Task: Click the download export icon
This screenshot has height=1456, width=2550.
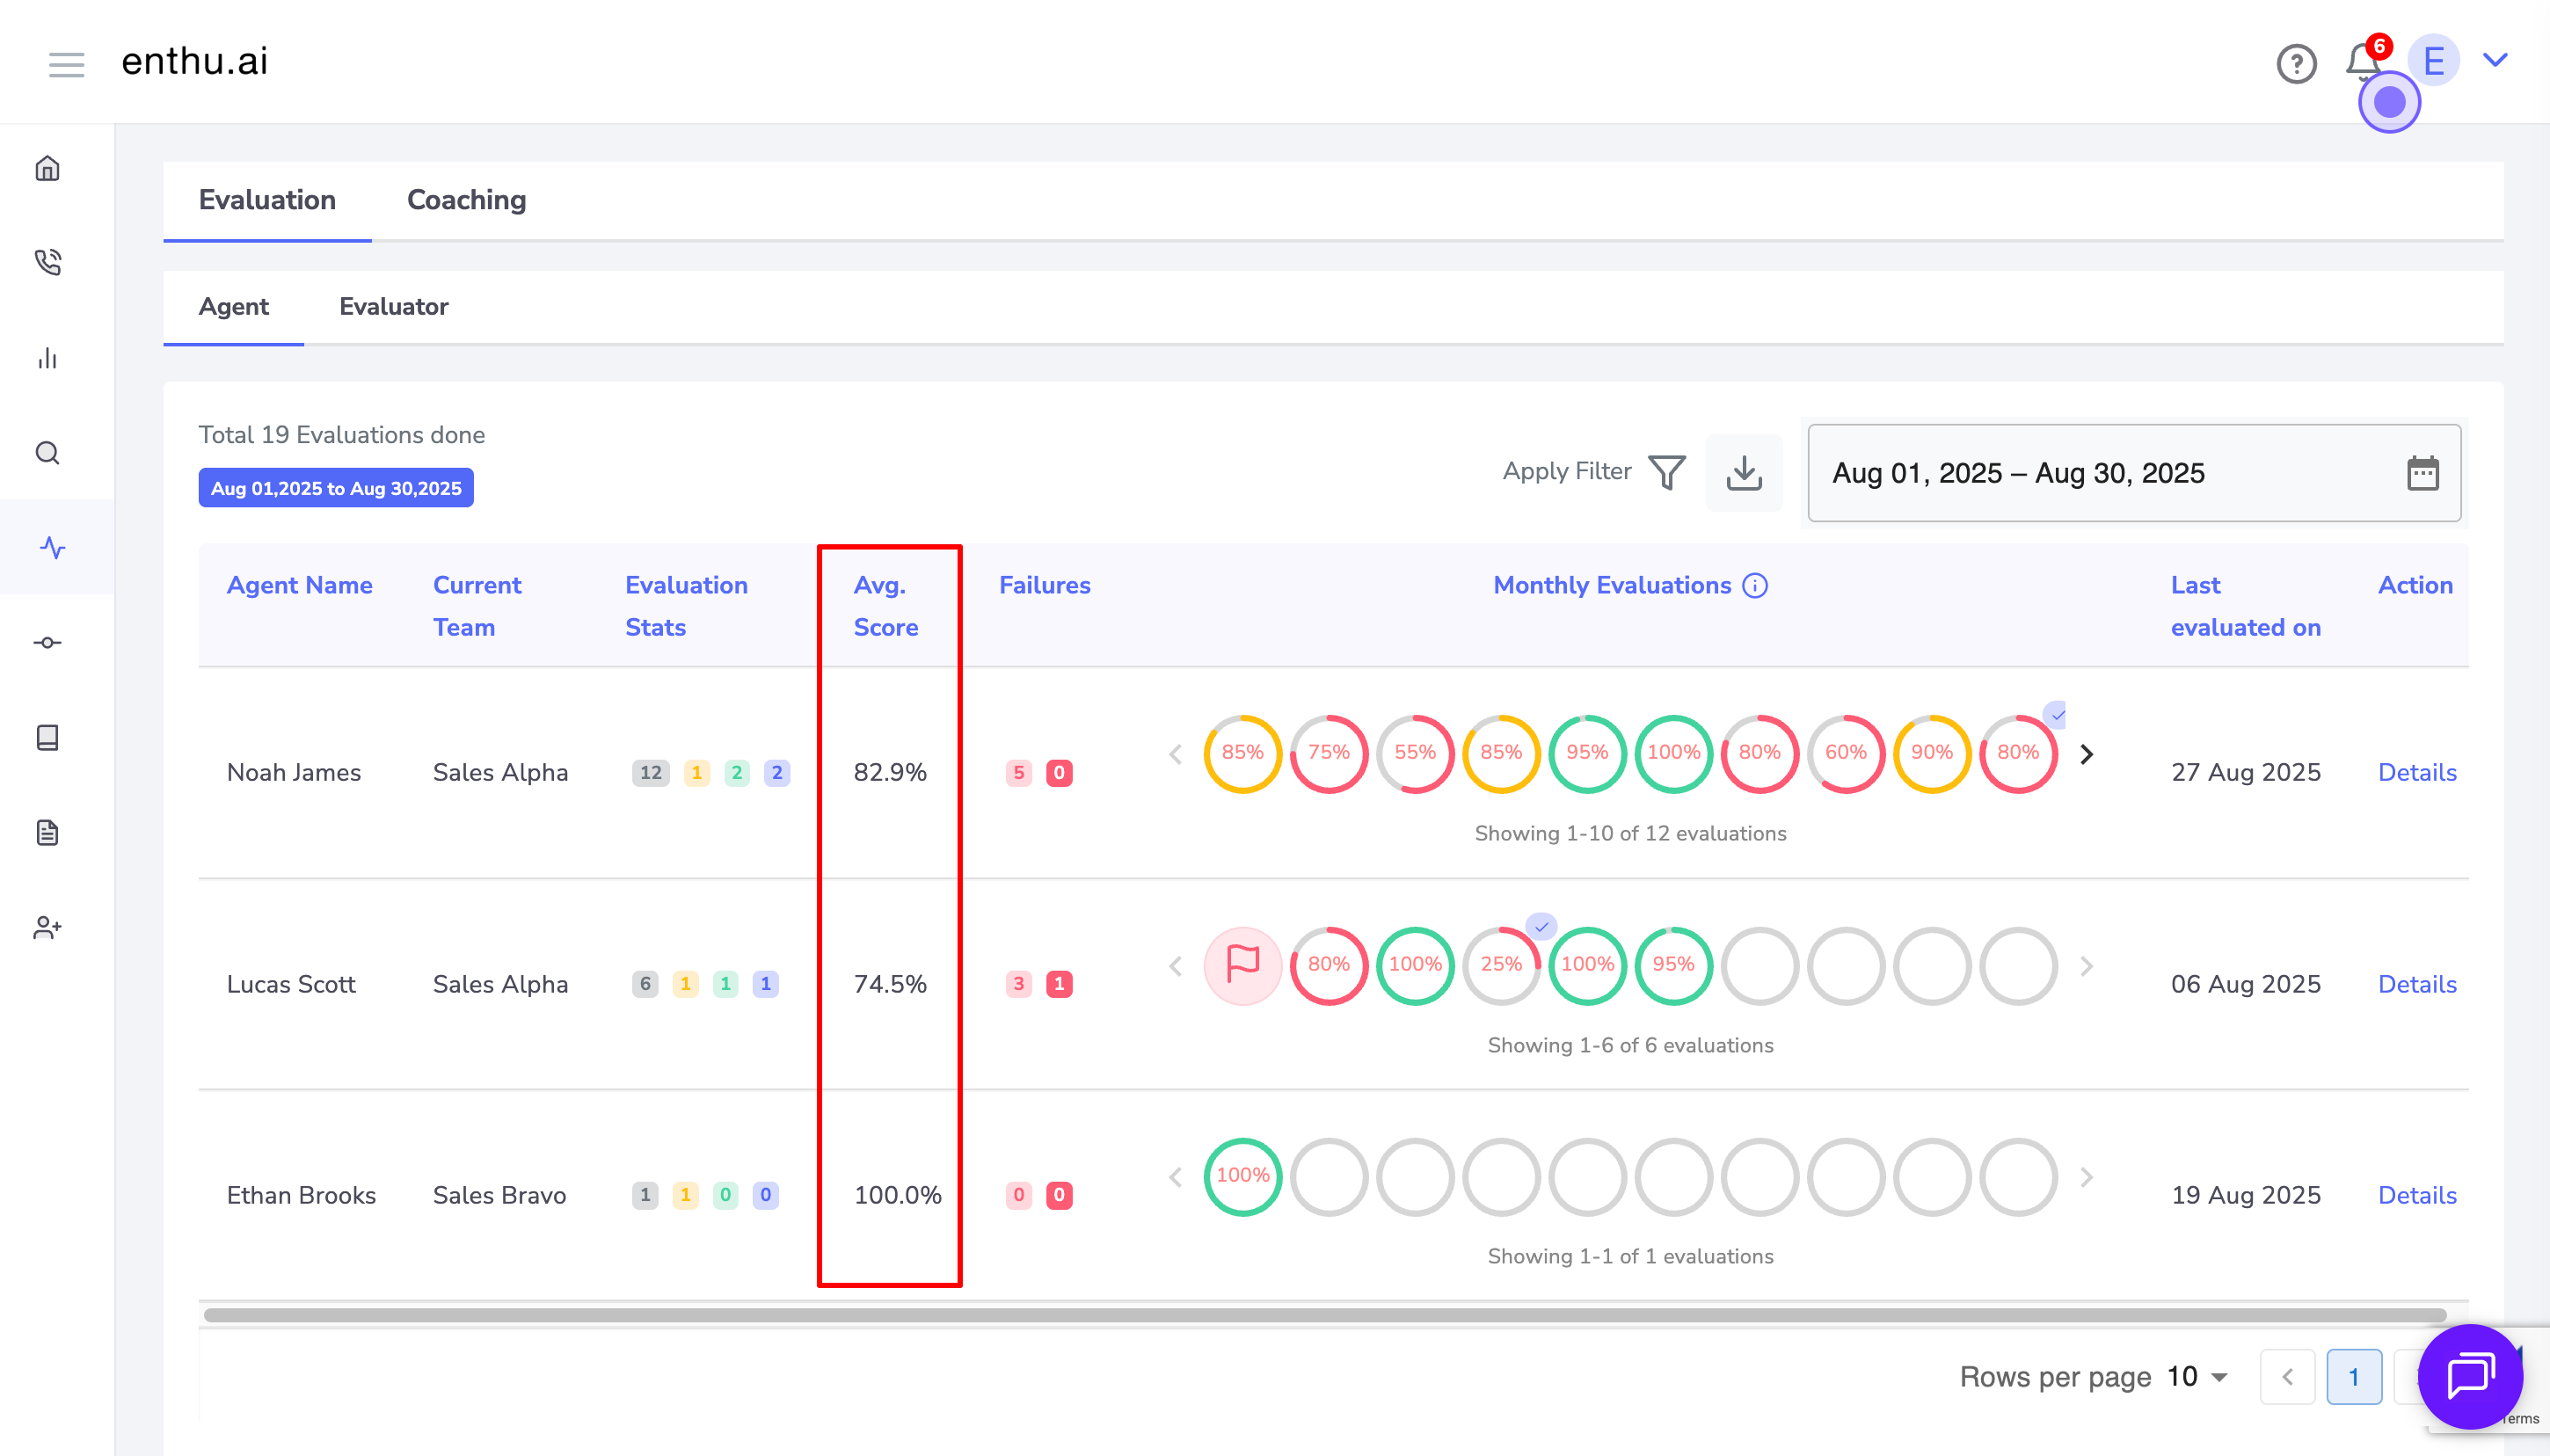Action: [x=1744, y=472]
